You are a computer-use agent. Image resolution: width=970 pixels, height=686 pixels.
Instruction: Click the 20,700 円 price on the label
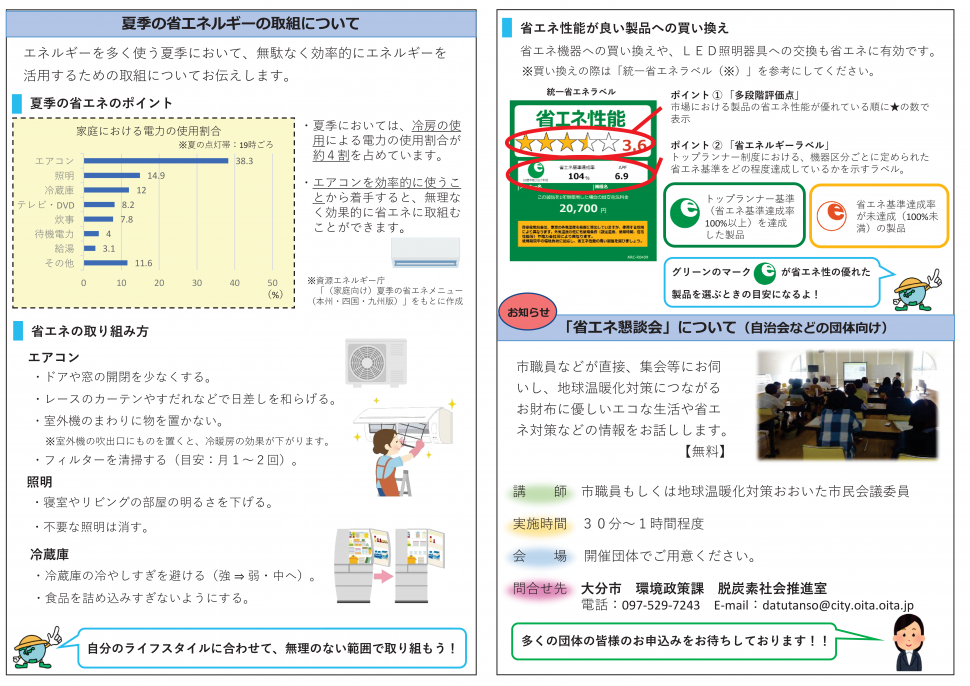pyautogui.click(x=582, y=208)
